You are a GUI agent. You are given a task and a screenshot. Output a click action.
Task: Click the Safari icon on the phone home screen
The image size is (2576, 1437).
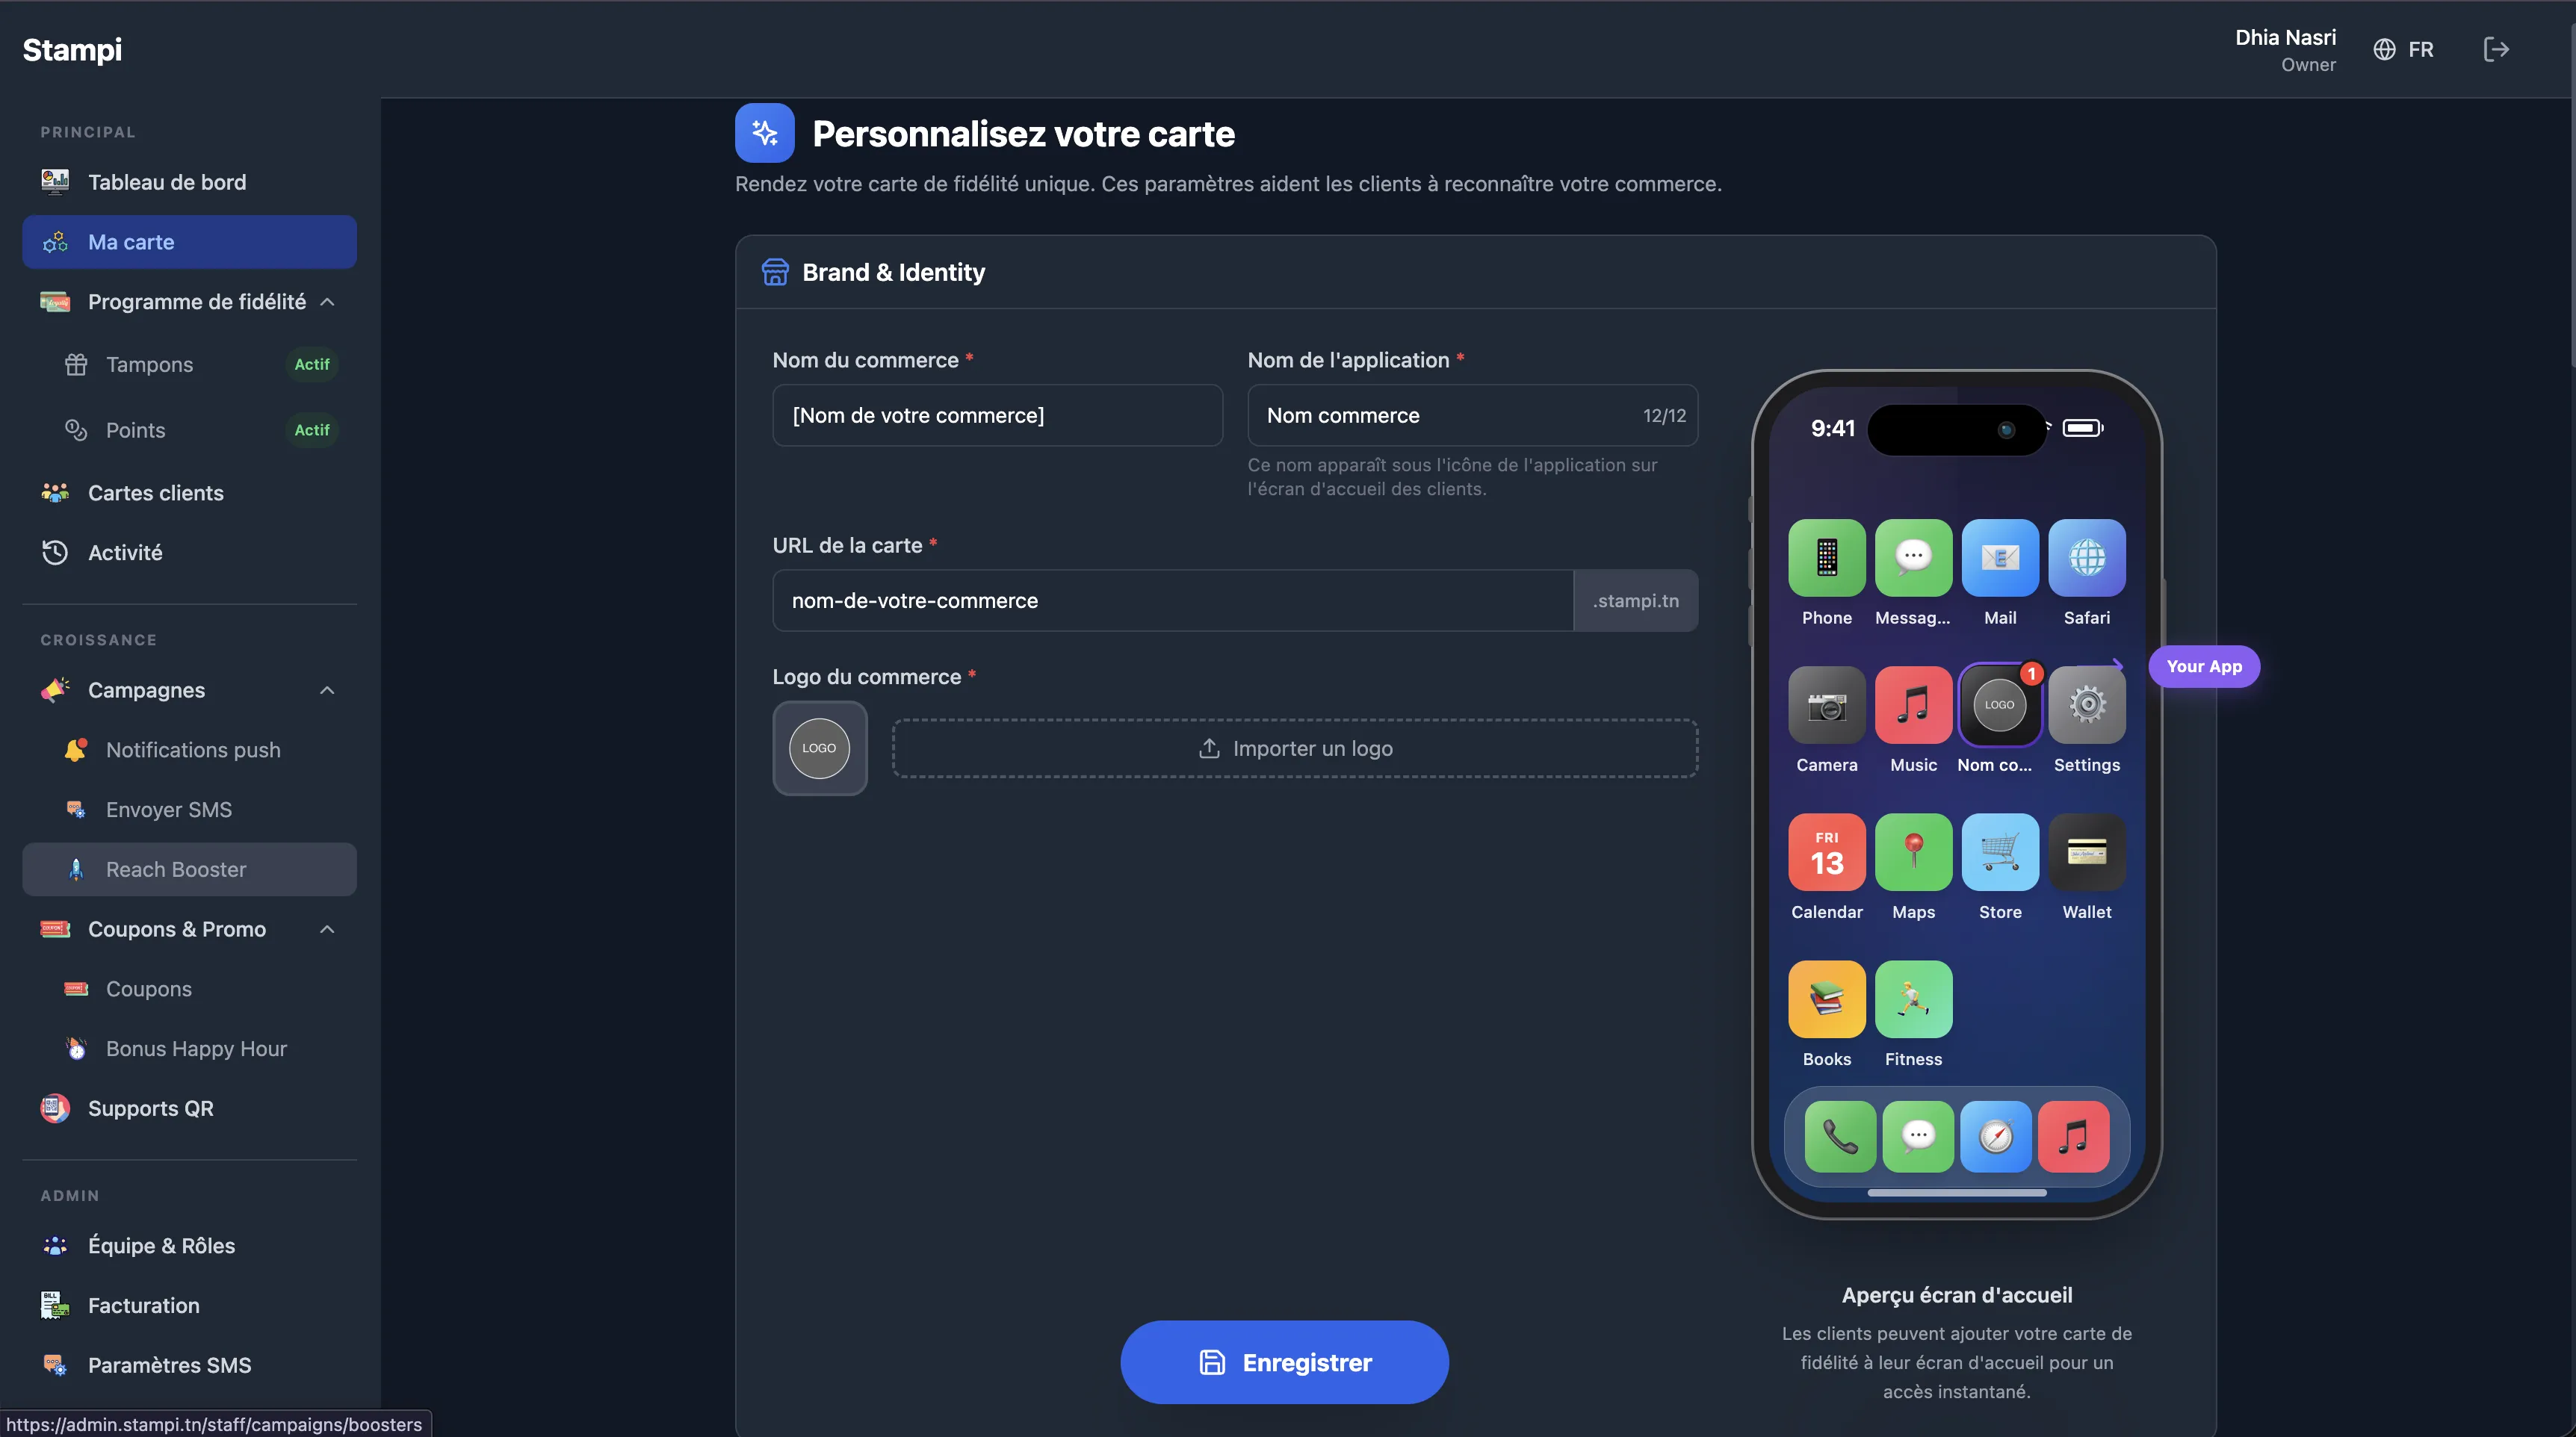pos(2086,558)
